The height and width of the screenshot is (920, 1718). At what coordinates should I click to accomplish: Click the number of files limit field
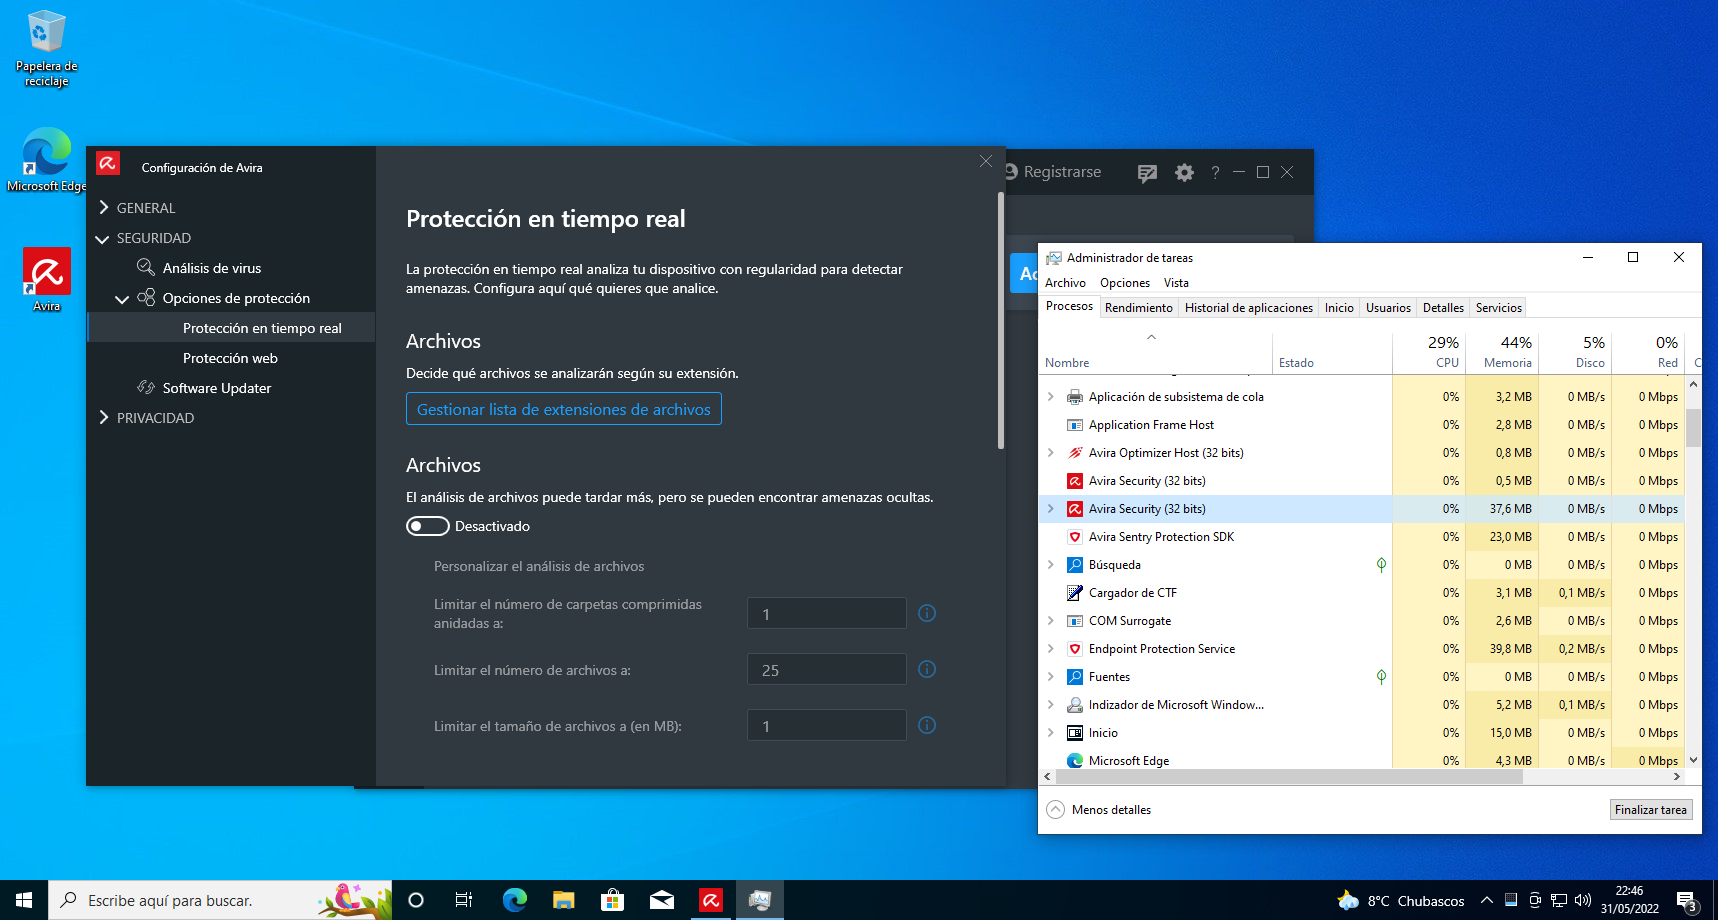coord(827,669)
